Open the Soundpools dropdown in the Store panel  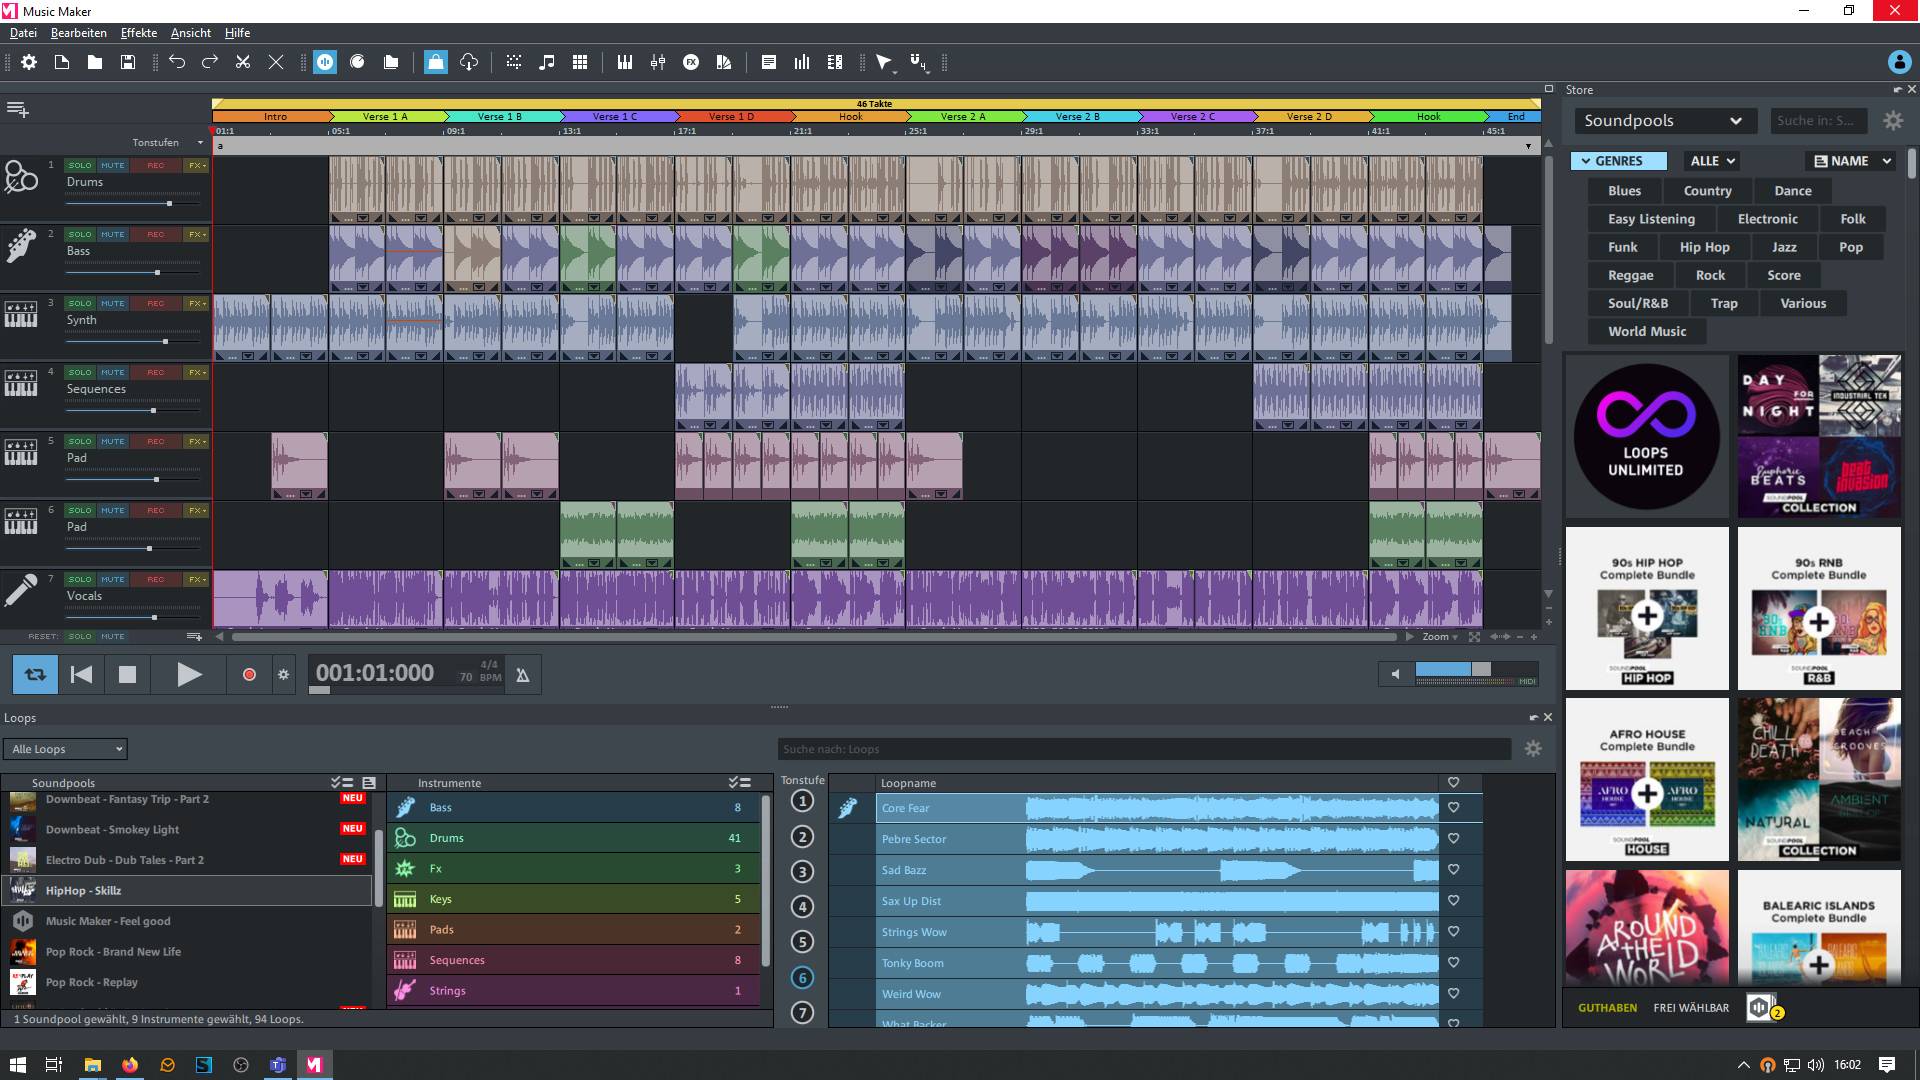point(1665,120)
